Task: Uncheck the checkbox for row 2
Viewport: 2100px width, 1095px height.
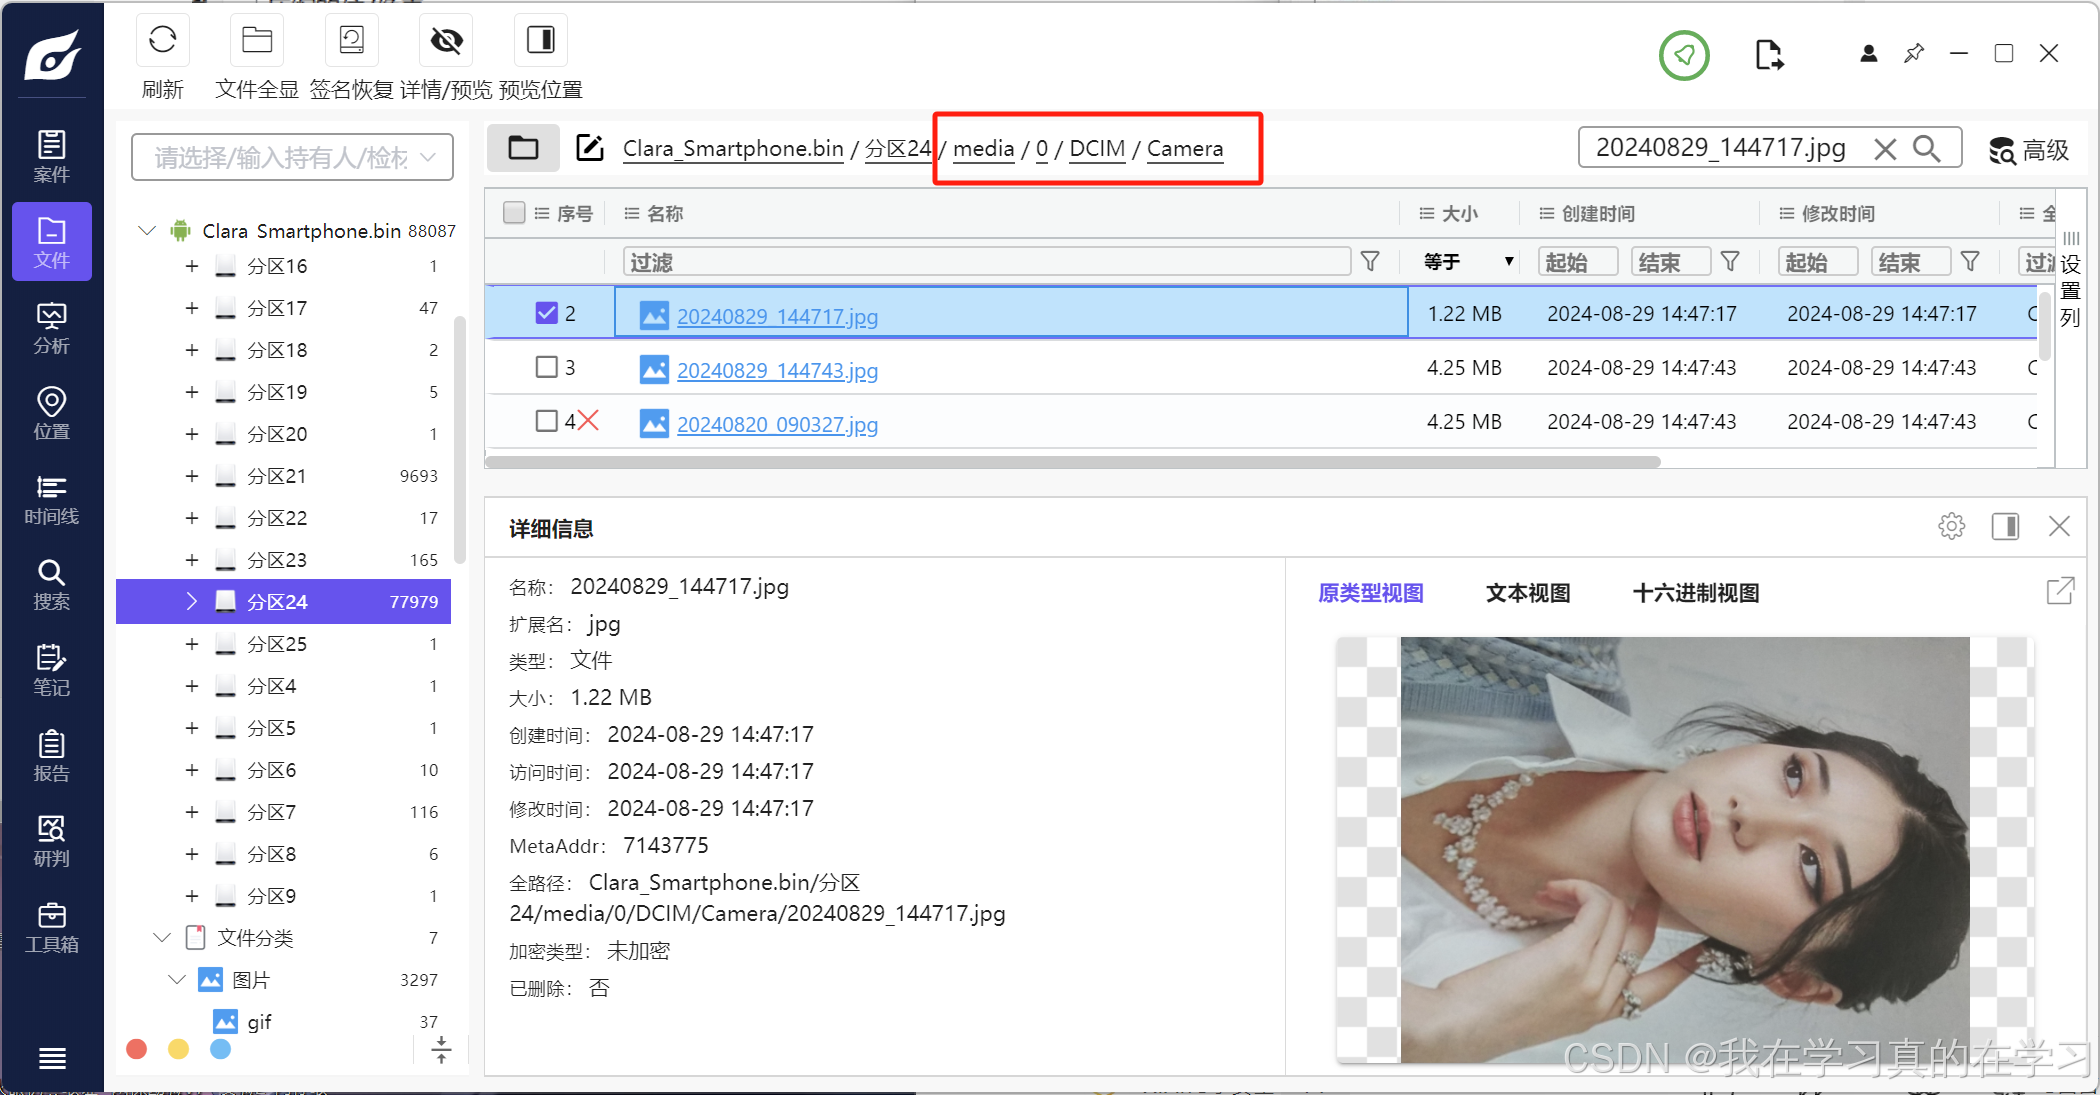Action: 546,313
